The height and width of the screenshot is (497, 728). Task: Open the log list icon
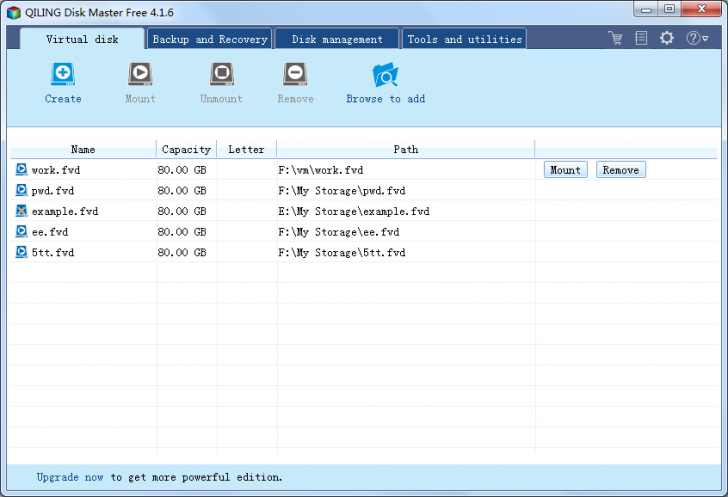(x=641, y=38)
